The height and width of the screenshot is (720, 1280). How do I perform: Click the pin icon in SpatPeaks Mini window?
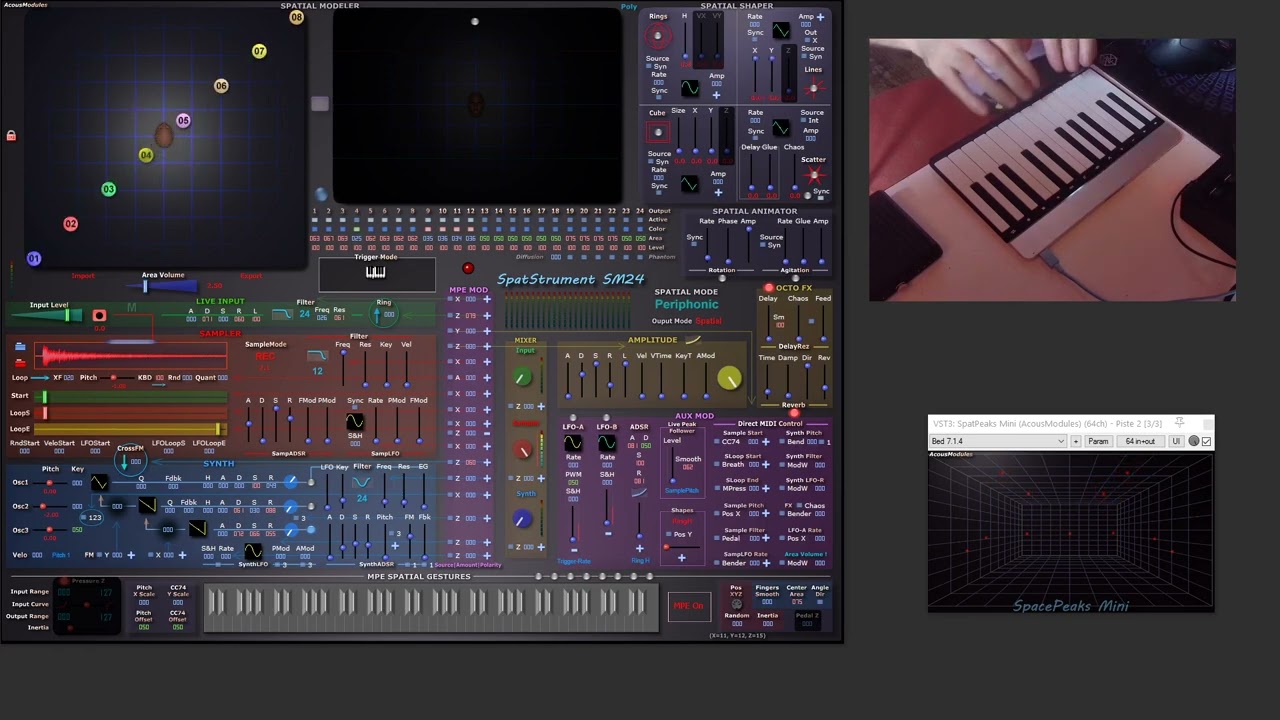1180,424
